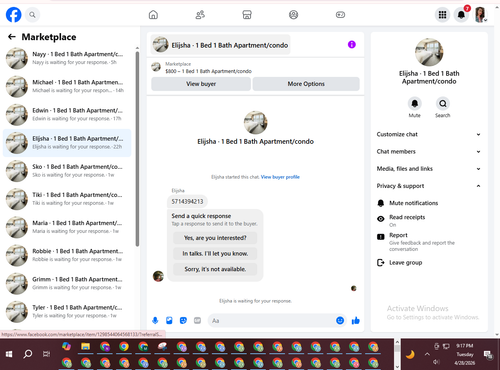Click into the Aa message input field
500x370 pixels.
[272, 321]
